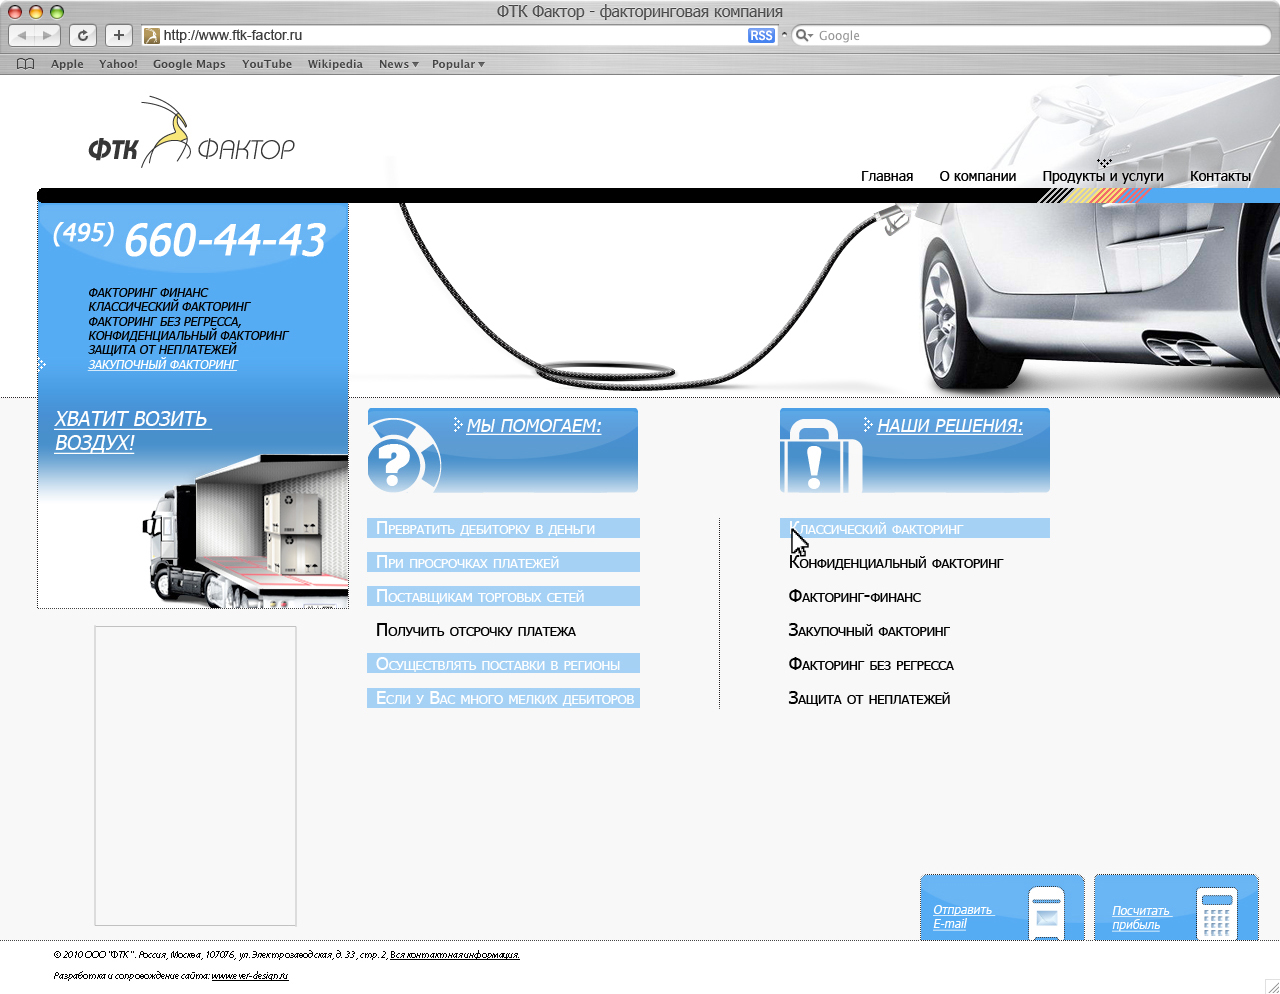Select При просрочках платежей
1280x994 pixels.
click(503, 563)
